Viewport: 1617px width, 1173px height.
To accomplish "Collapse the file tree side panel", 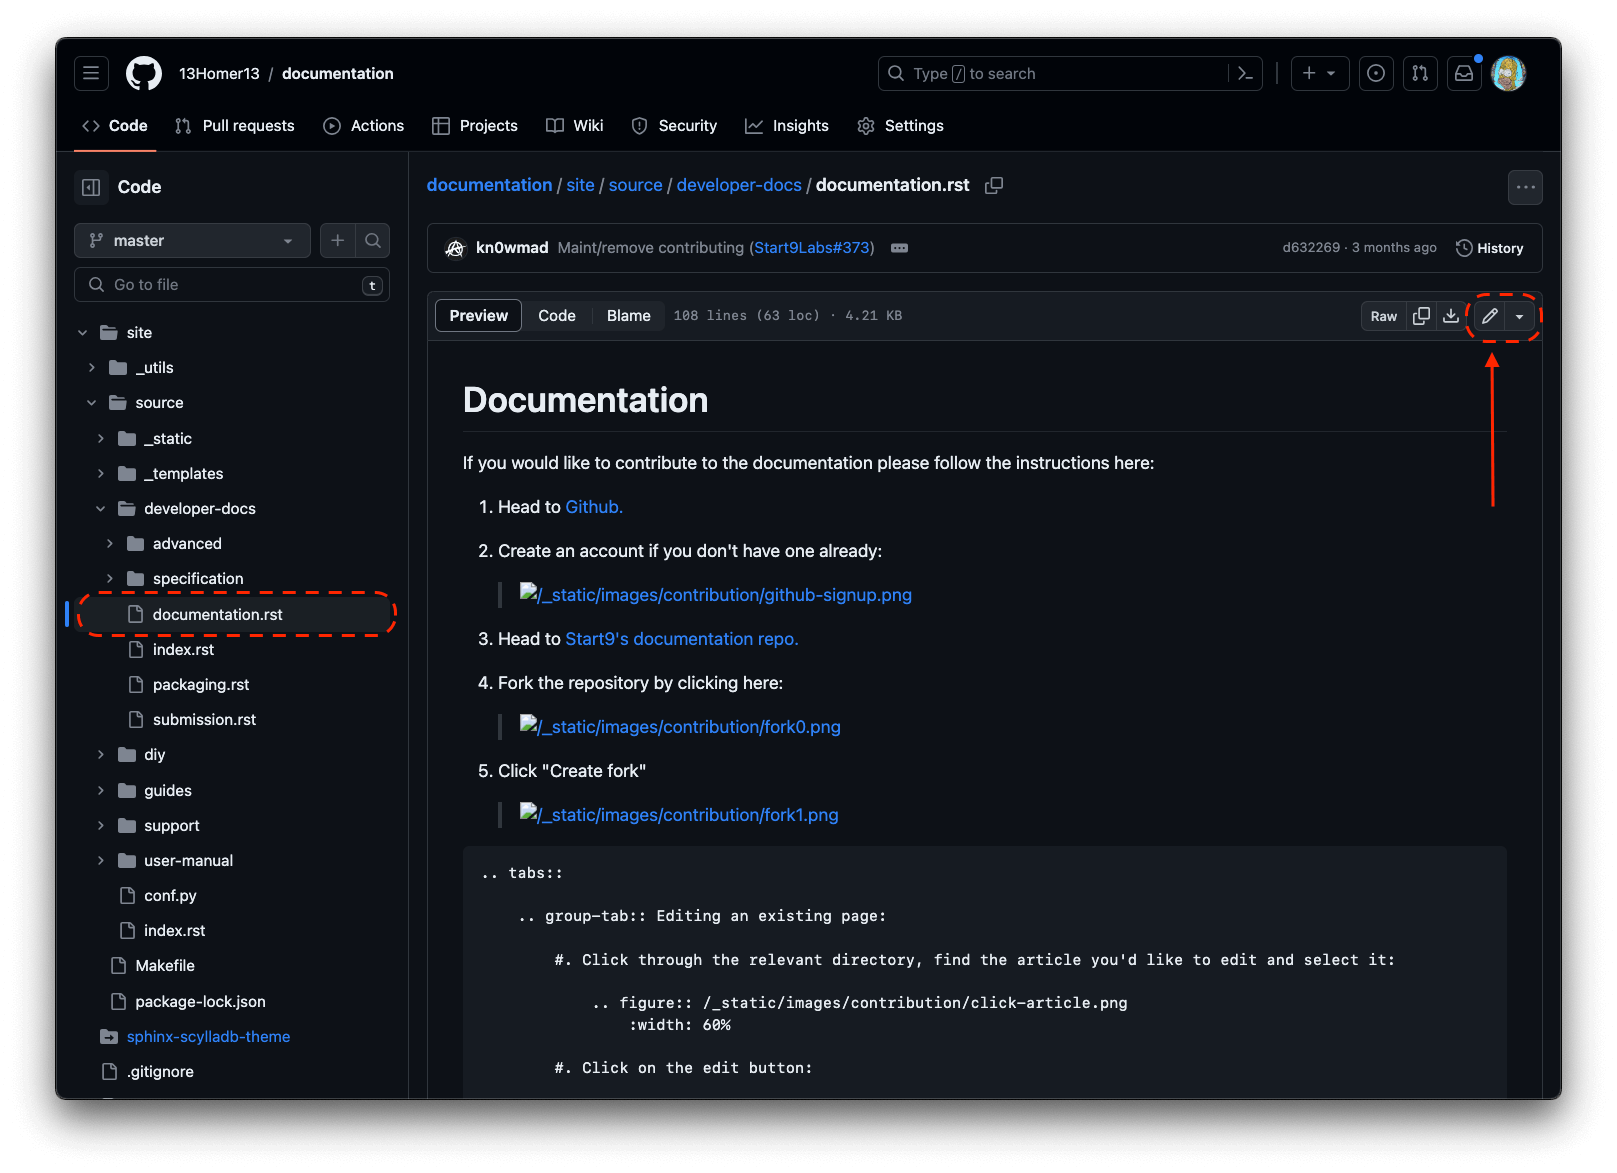I will coord(91,187).
